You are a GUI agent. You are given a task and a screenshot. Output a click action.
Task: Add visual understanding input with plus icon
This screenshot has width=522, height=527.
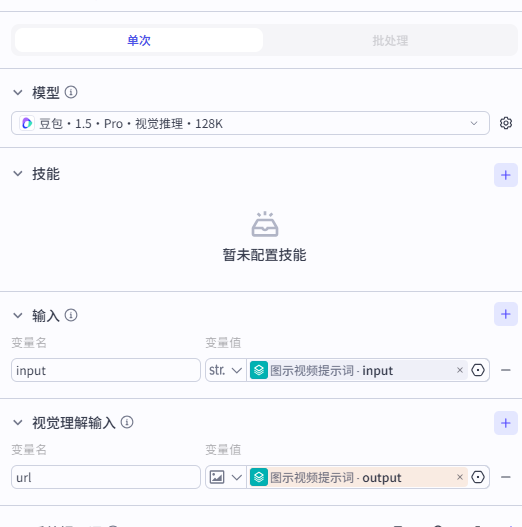pos(506,423)
